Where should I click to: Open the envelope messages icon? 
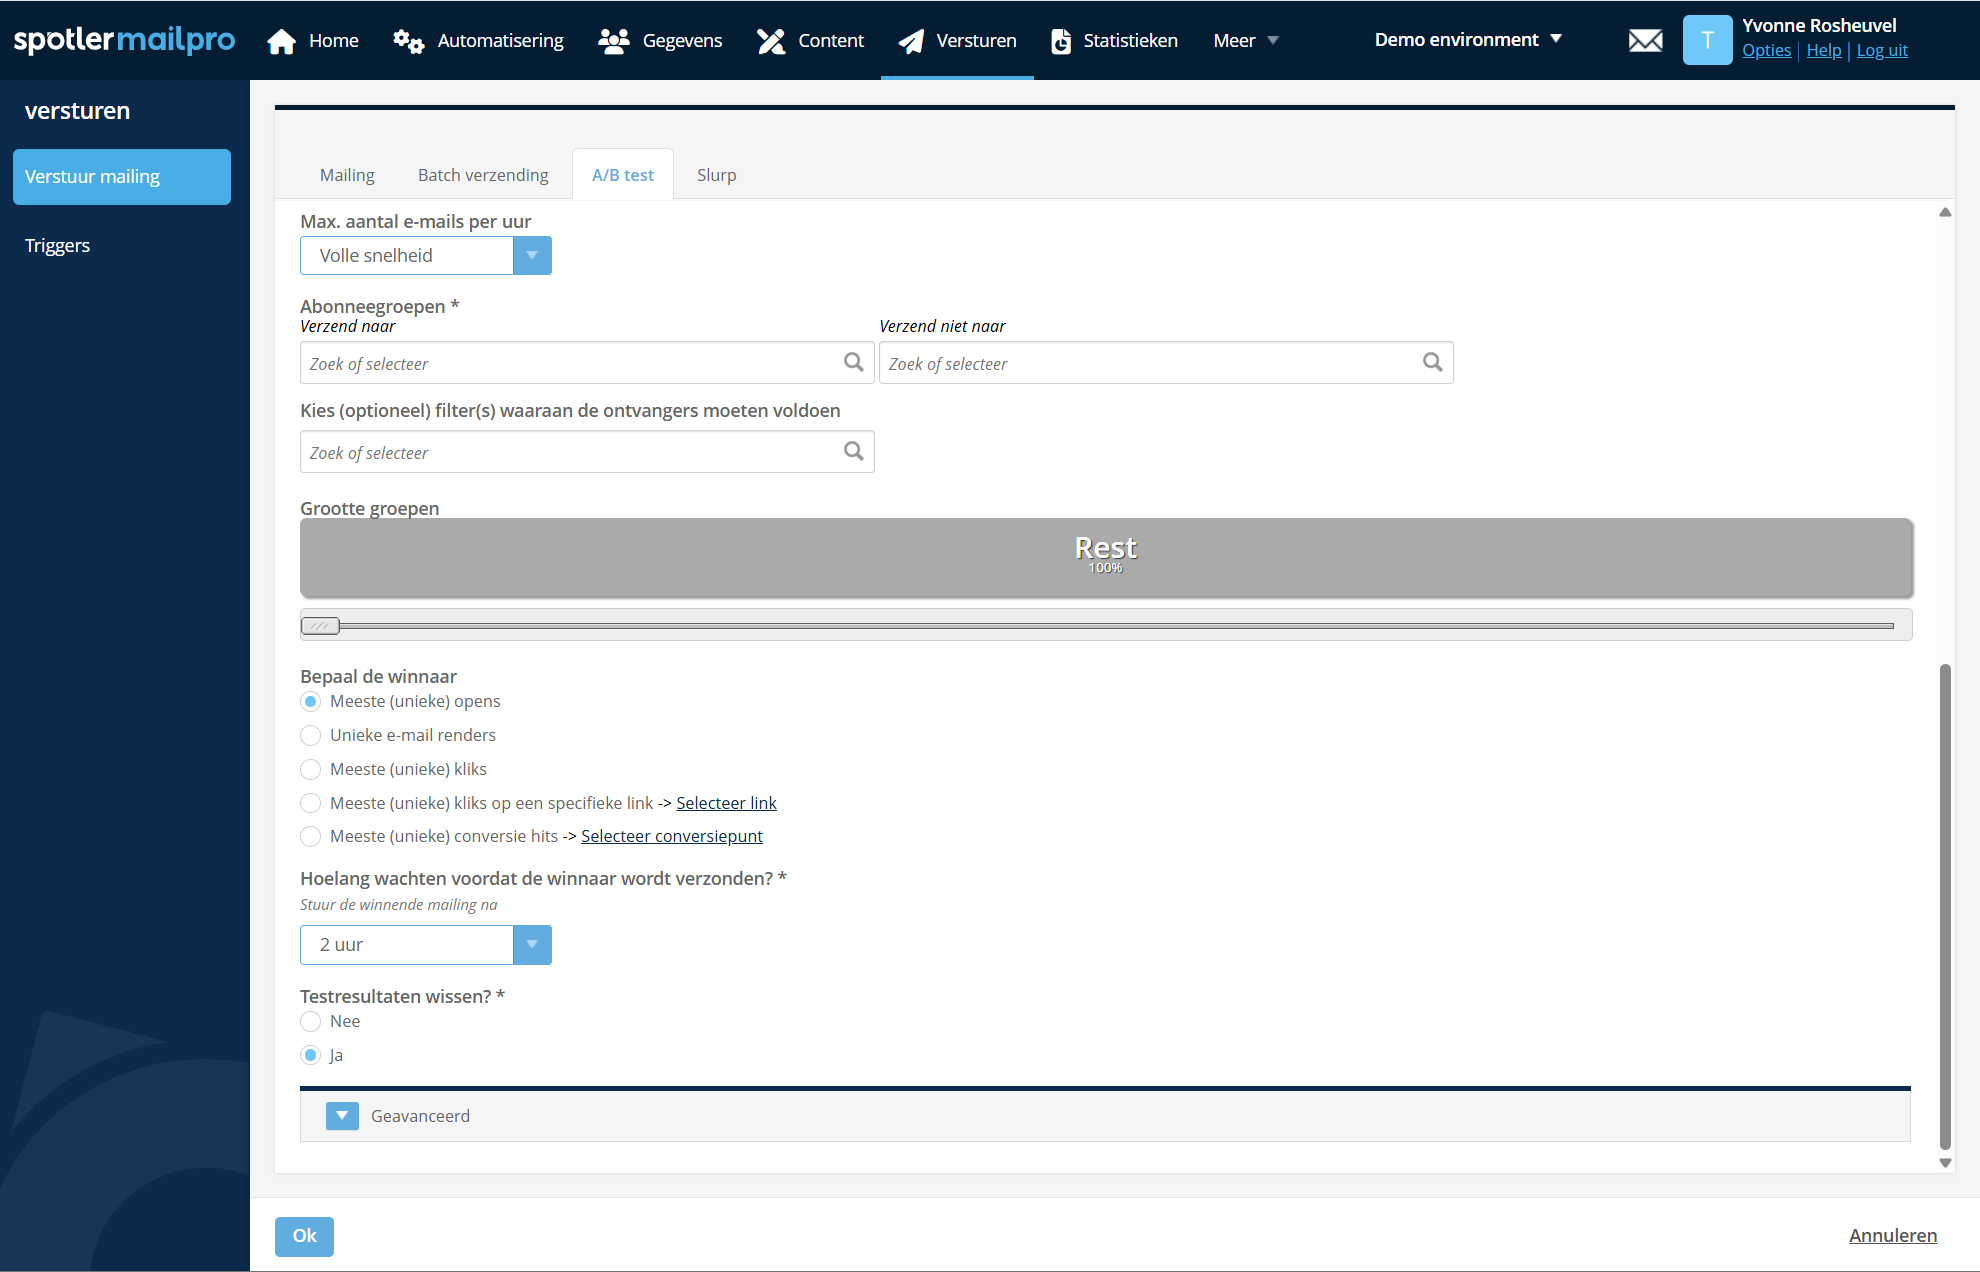click(x=1645, y=41)
